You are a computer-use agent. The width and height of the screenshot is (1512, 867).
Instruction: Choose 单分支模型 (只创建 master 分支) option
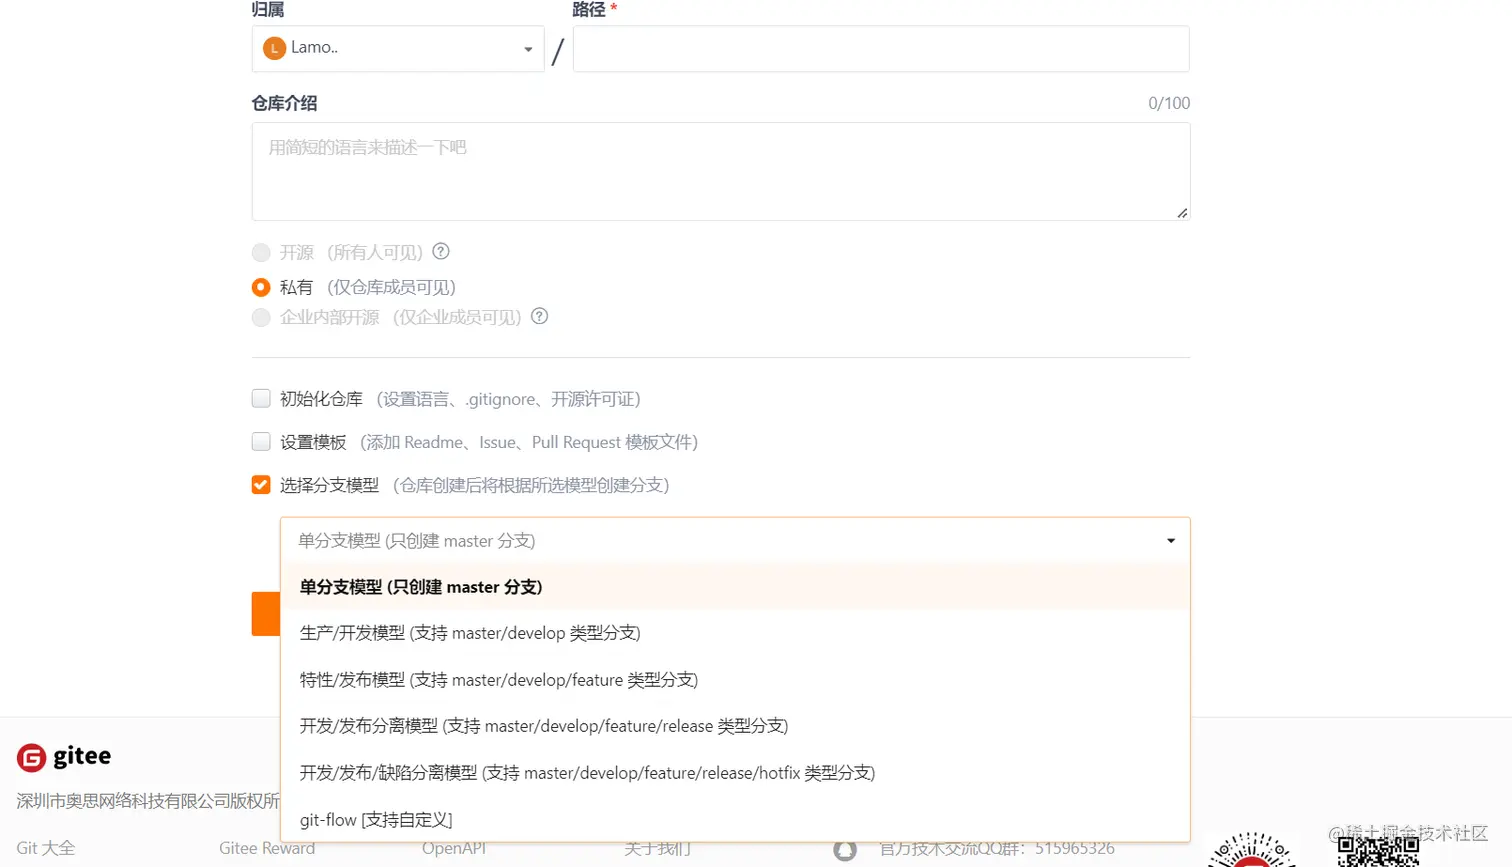point(735,587)
